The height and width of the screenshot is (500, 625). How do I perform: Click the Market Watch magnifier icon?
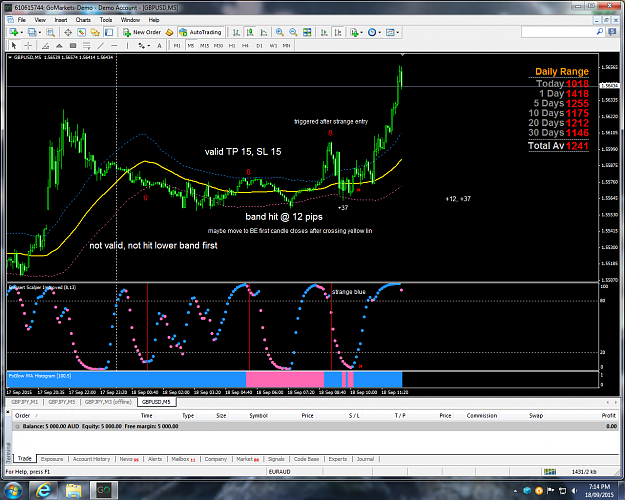pos(50,32)
